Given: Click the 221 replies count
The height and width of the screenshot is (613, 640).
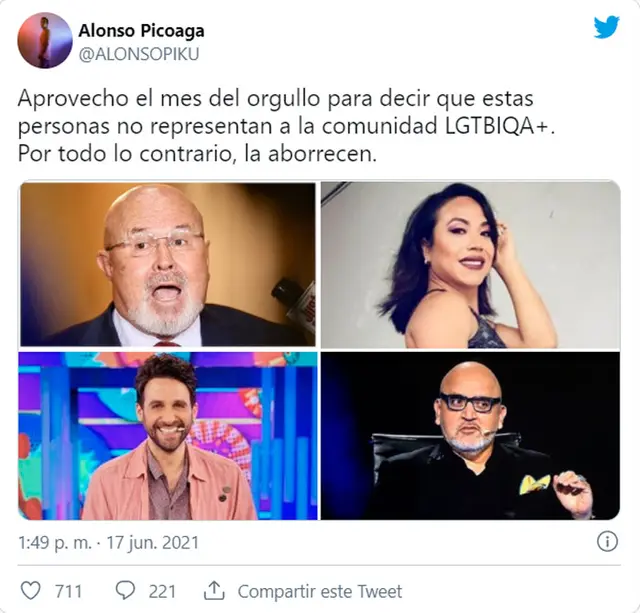Looking at the screenshot, I should (x=162, y=591).
